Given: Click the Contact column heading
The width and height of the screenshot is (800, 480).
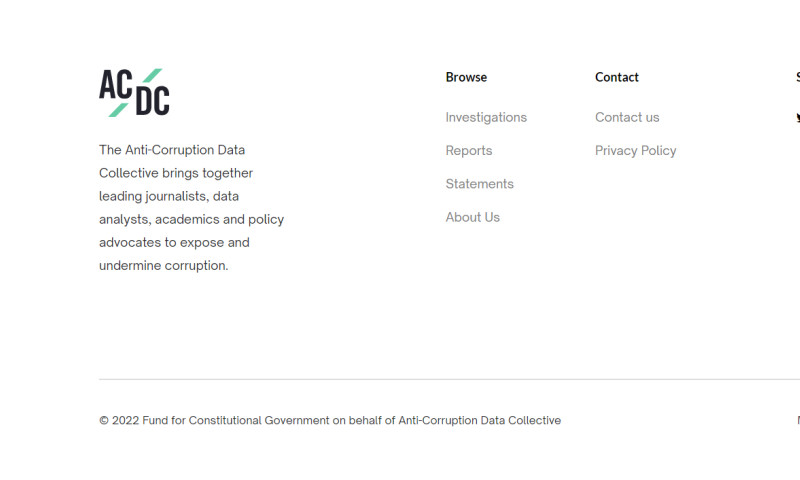Looking at the screenshot, I should tap(616, 77).
